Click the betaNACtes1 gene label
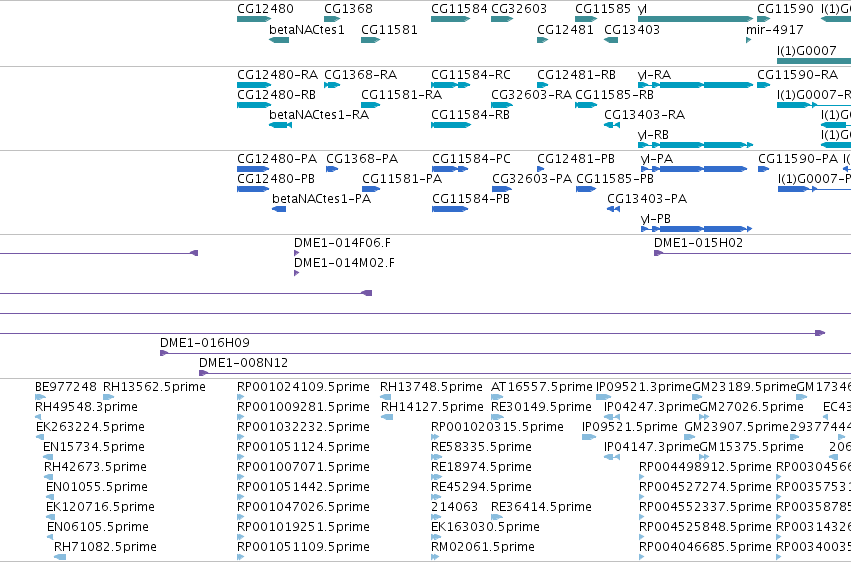Screen dimensions: 851x562 point(307,29)
